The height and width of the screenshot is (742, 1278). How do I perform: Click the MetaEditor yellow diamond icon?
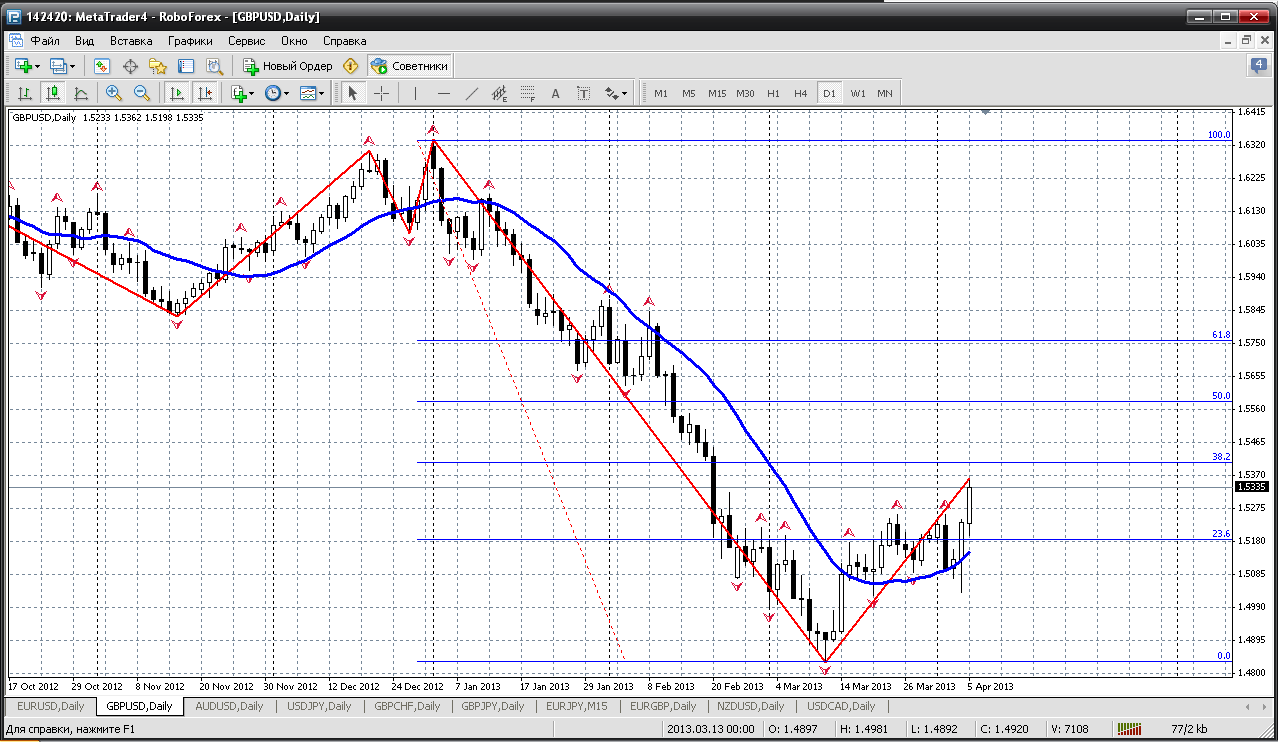click(x=350, y=66)
